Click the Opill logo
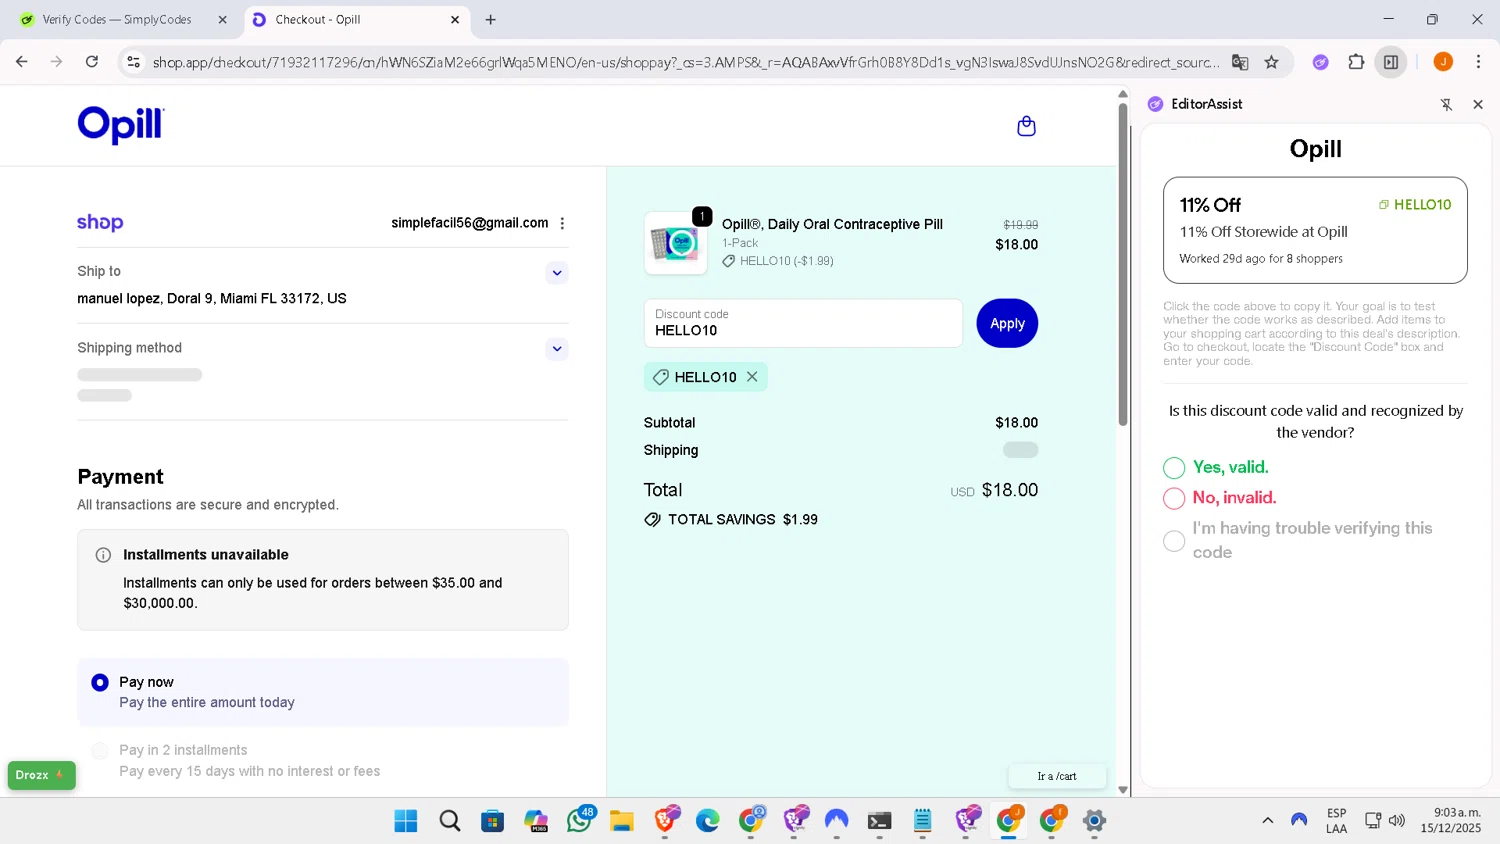The width and height of the screenshot is (1500, 844). [x=121, y=125]
